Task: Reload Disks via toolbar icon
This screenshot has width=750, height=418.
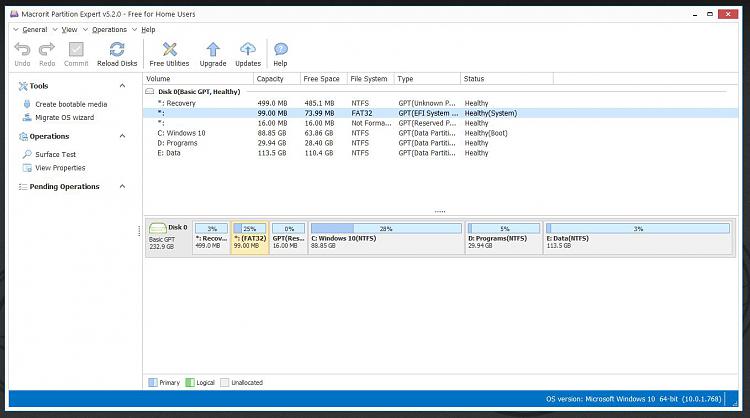Action: [x=117, y=49]
